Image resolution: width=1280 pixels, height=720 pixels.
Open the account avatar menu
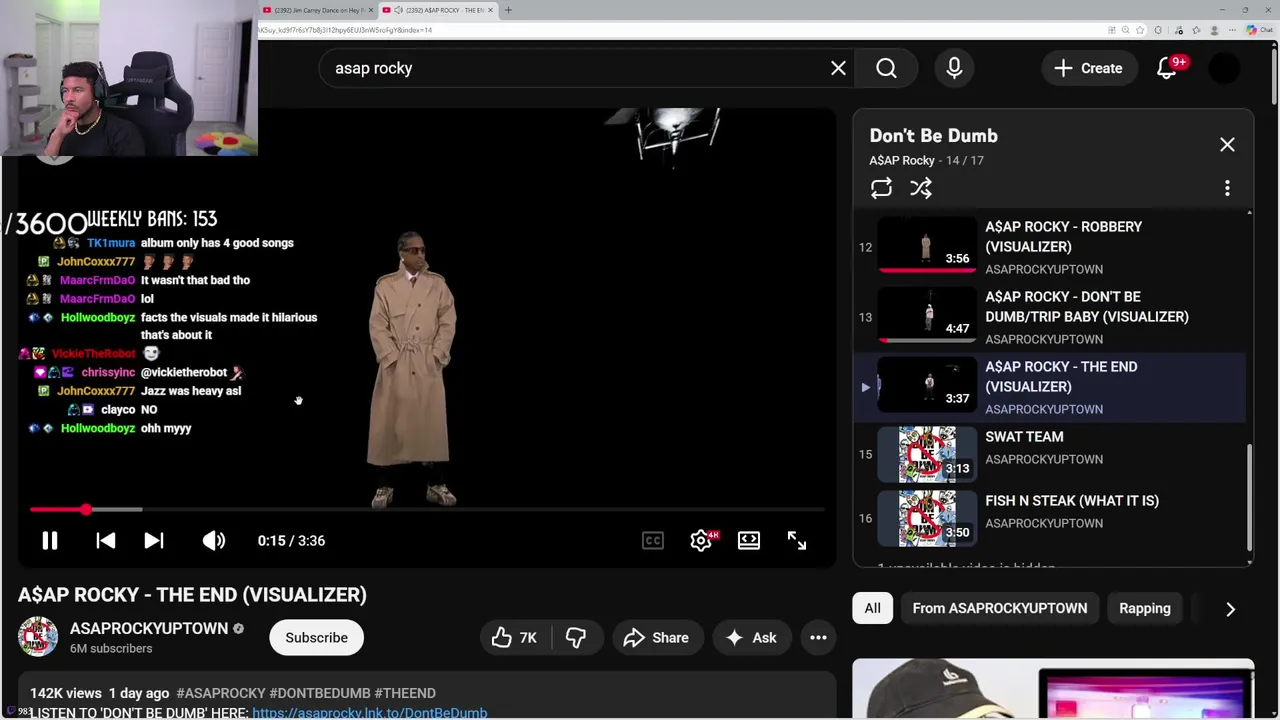[x=1224, y=68]
